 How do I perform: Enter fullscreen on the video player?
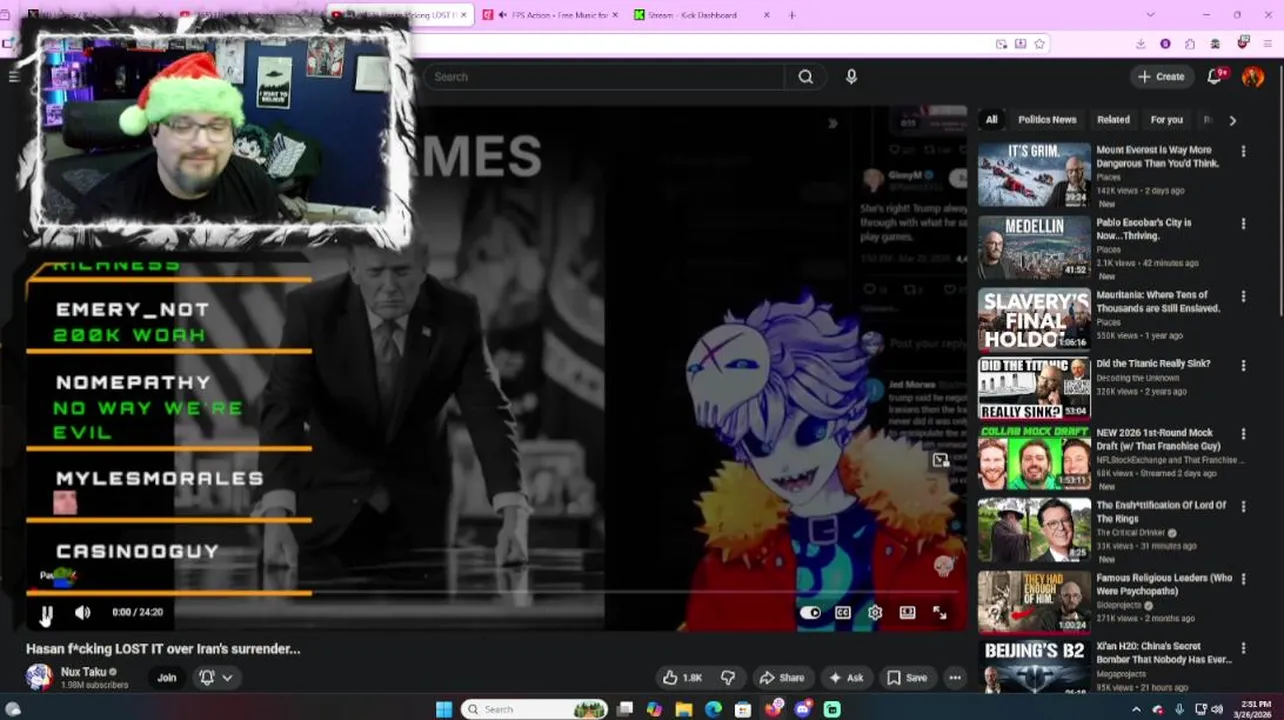pos(940,613)
